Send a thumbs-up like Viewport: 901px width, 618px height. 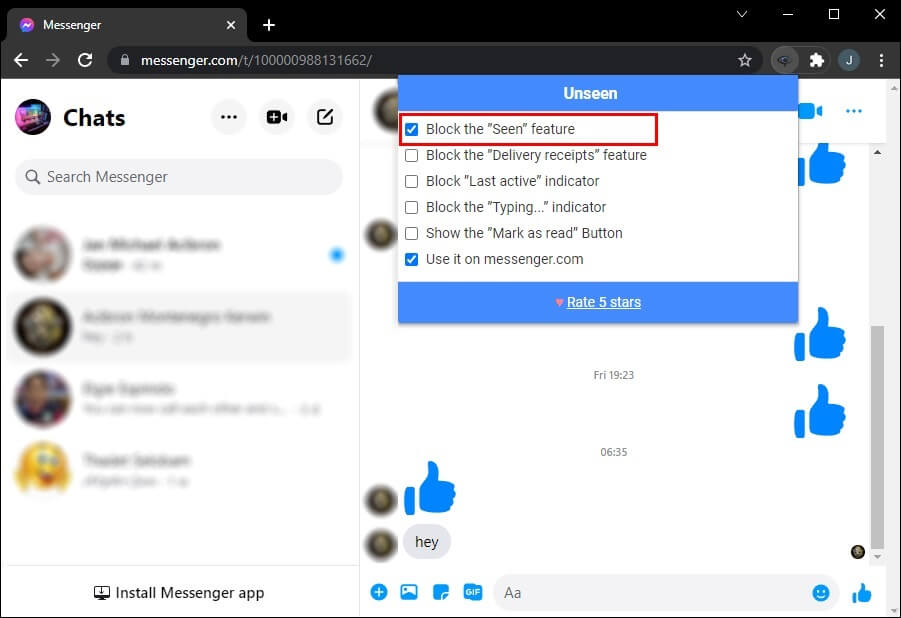862,593
